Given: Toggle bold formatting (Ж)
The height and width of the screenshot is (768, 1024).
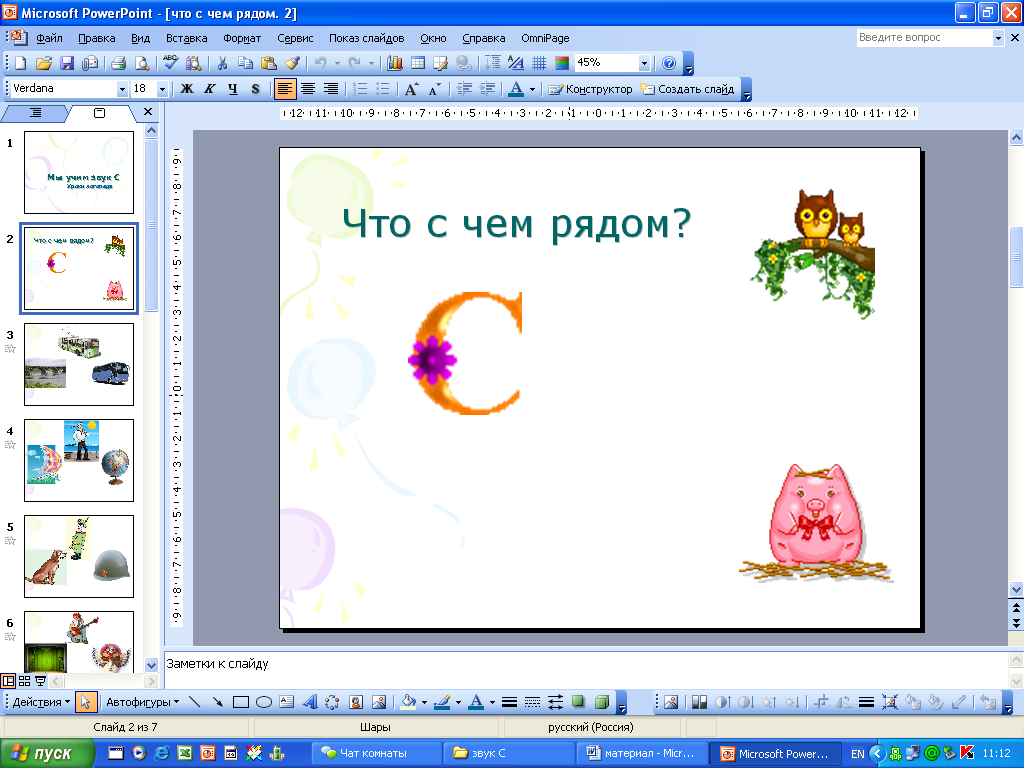Looking at the screenshot, I should pos(187,89).
